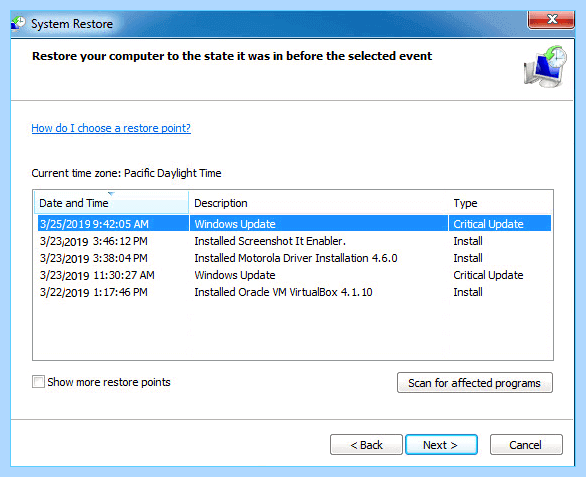Click Critical Update type for 11:30:27 AM row
Screen dimensions: 586x477
pyautogui.click(x=488, y=275)
